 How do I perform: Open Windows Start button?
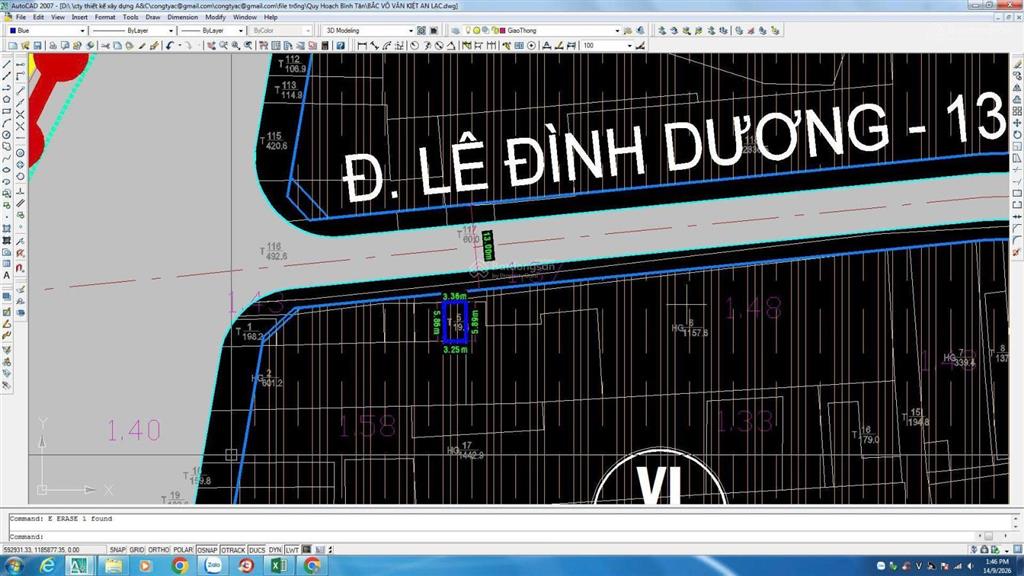(x=14, y=566)
